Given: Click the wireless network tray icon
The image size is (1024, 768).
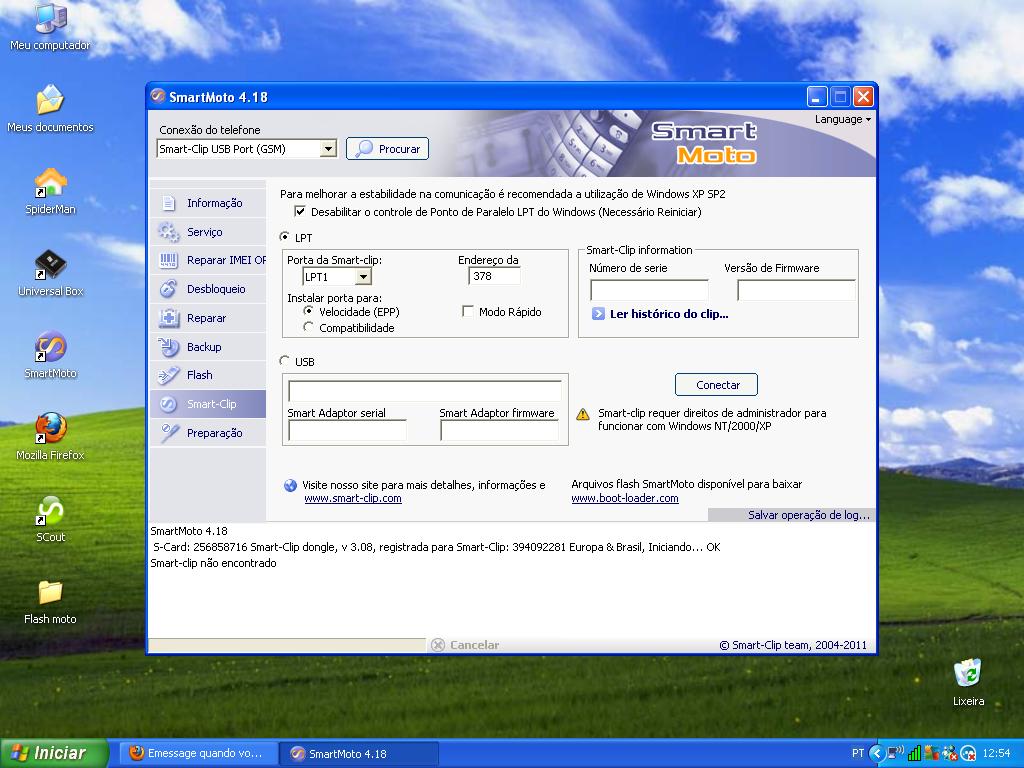Looking at the screenshot, I should tap(896, 753).
